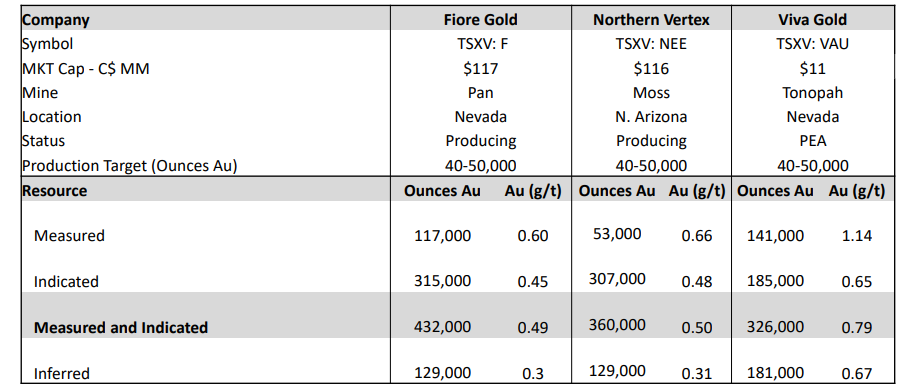Select the Production Target row label

tap(130, 166)
